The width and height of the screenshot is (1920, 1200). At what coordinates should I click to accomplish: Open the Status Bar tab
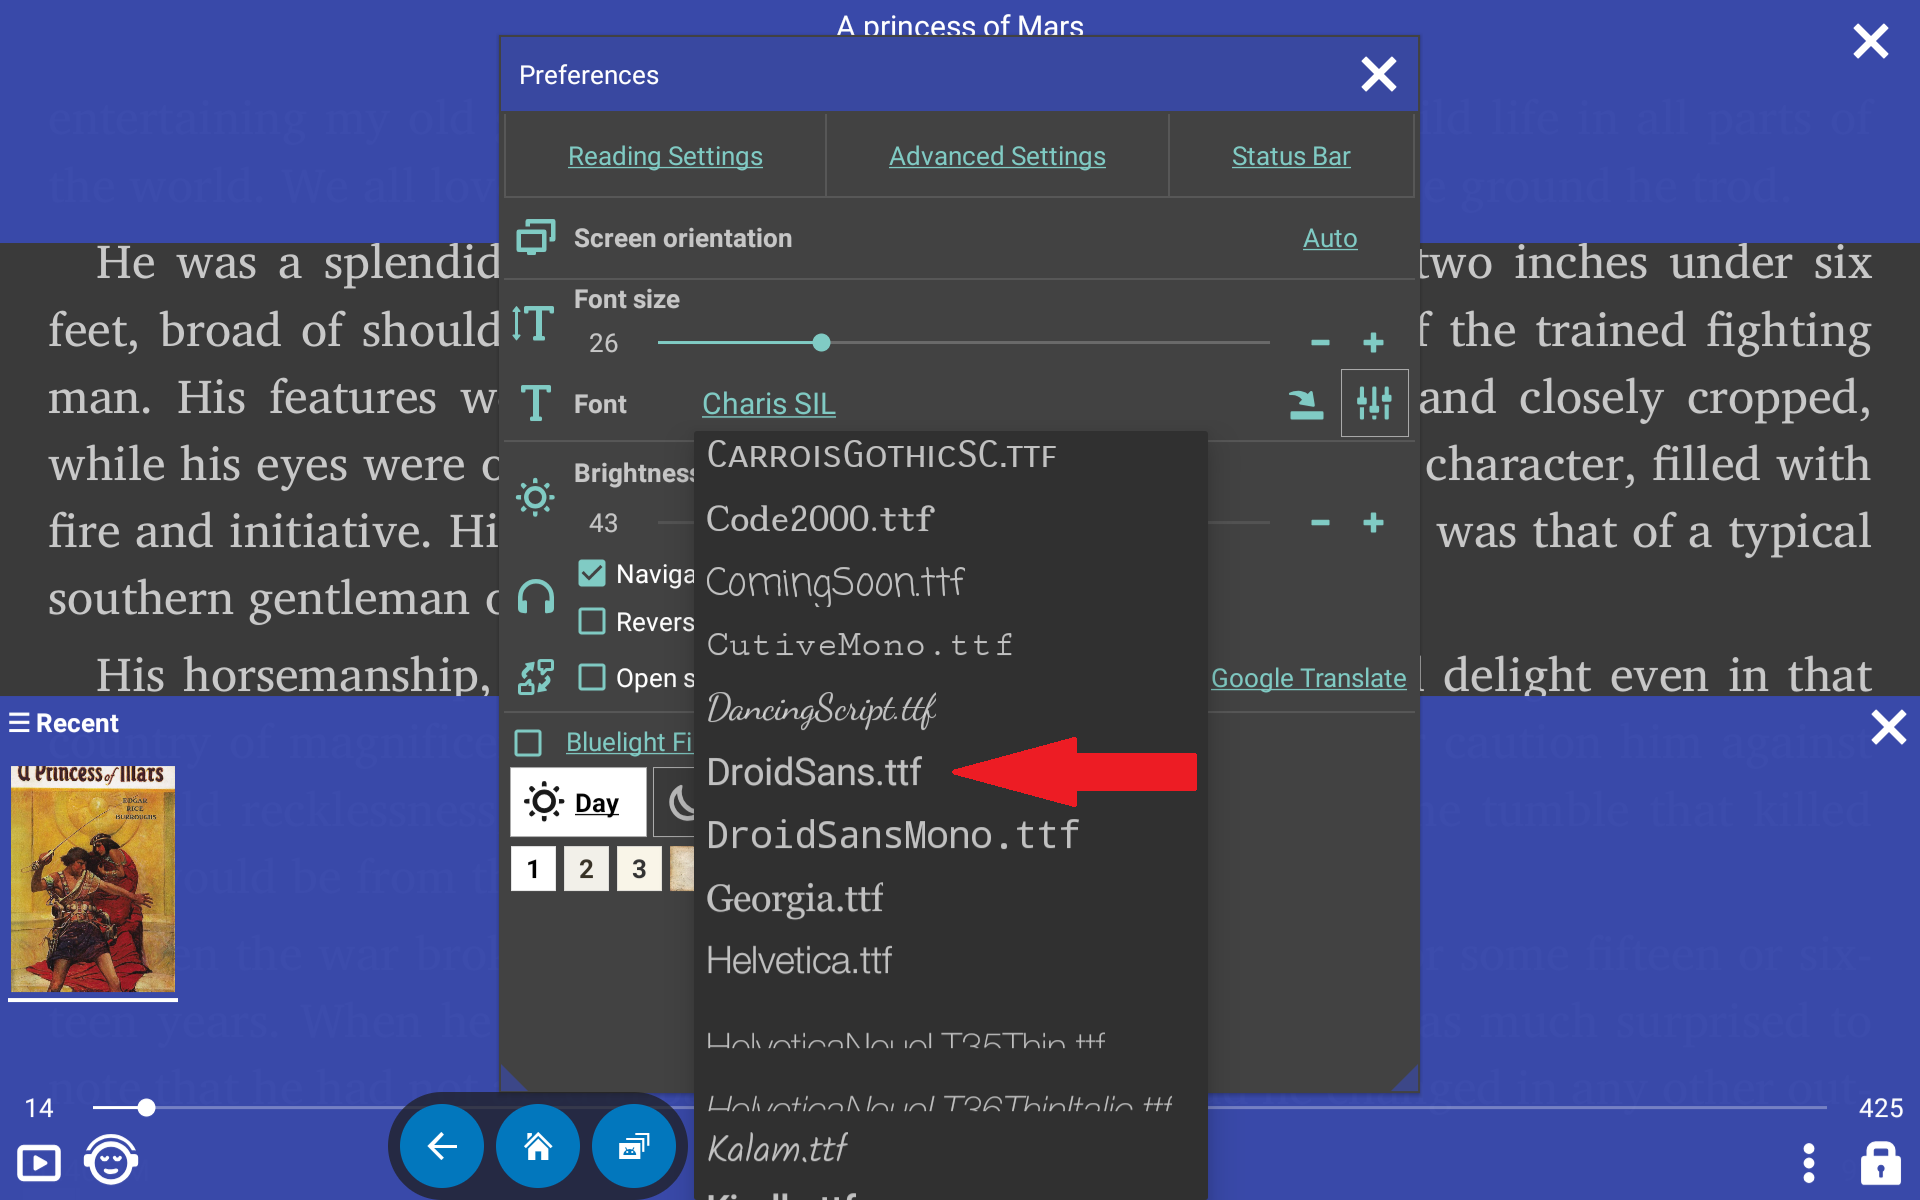pyautogui.click(x=1291, y=156)
